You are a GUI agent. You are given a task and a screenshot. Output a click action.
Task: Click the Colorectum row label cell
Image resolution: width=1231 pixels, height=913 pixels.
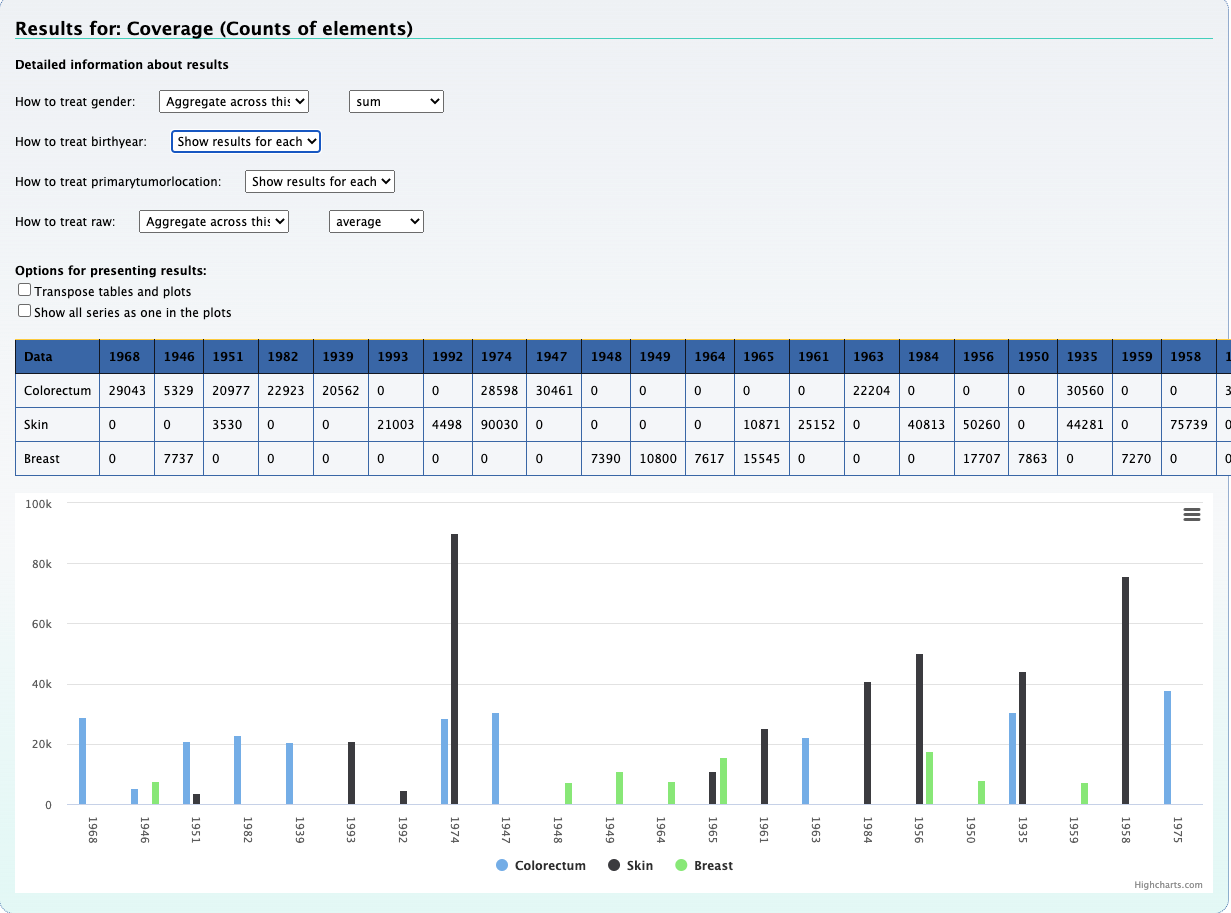coord(57,390)
